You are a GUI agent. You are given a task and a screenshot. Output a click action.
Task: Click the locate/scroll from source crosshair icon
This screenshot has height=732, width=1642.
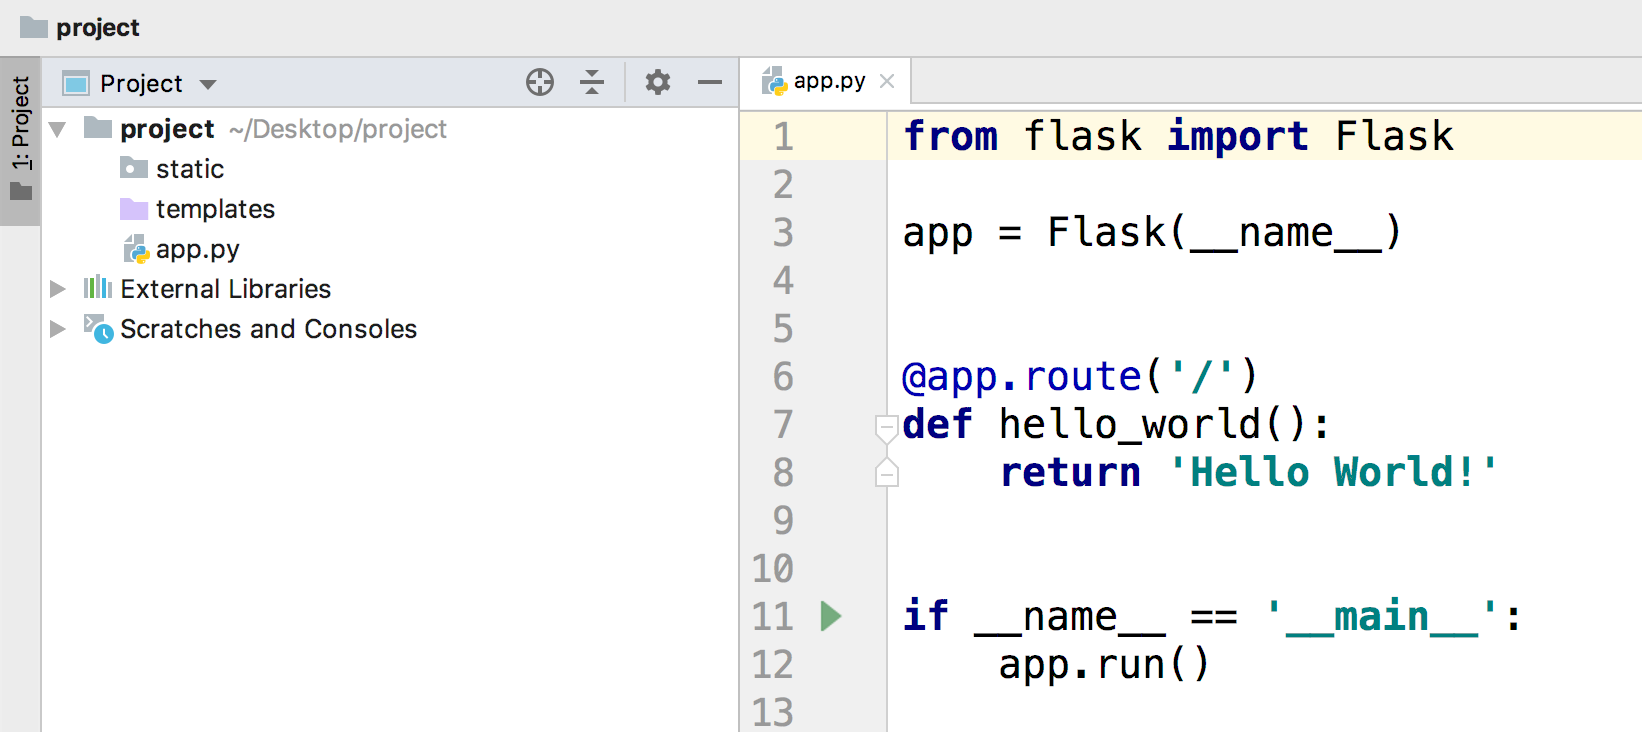pyautogui.click(x=540, y=82)
